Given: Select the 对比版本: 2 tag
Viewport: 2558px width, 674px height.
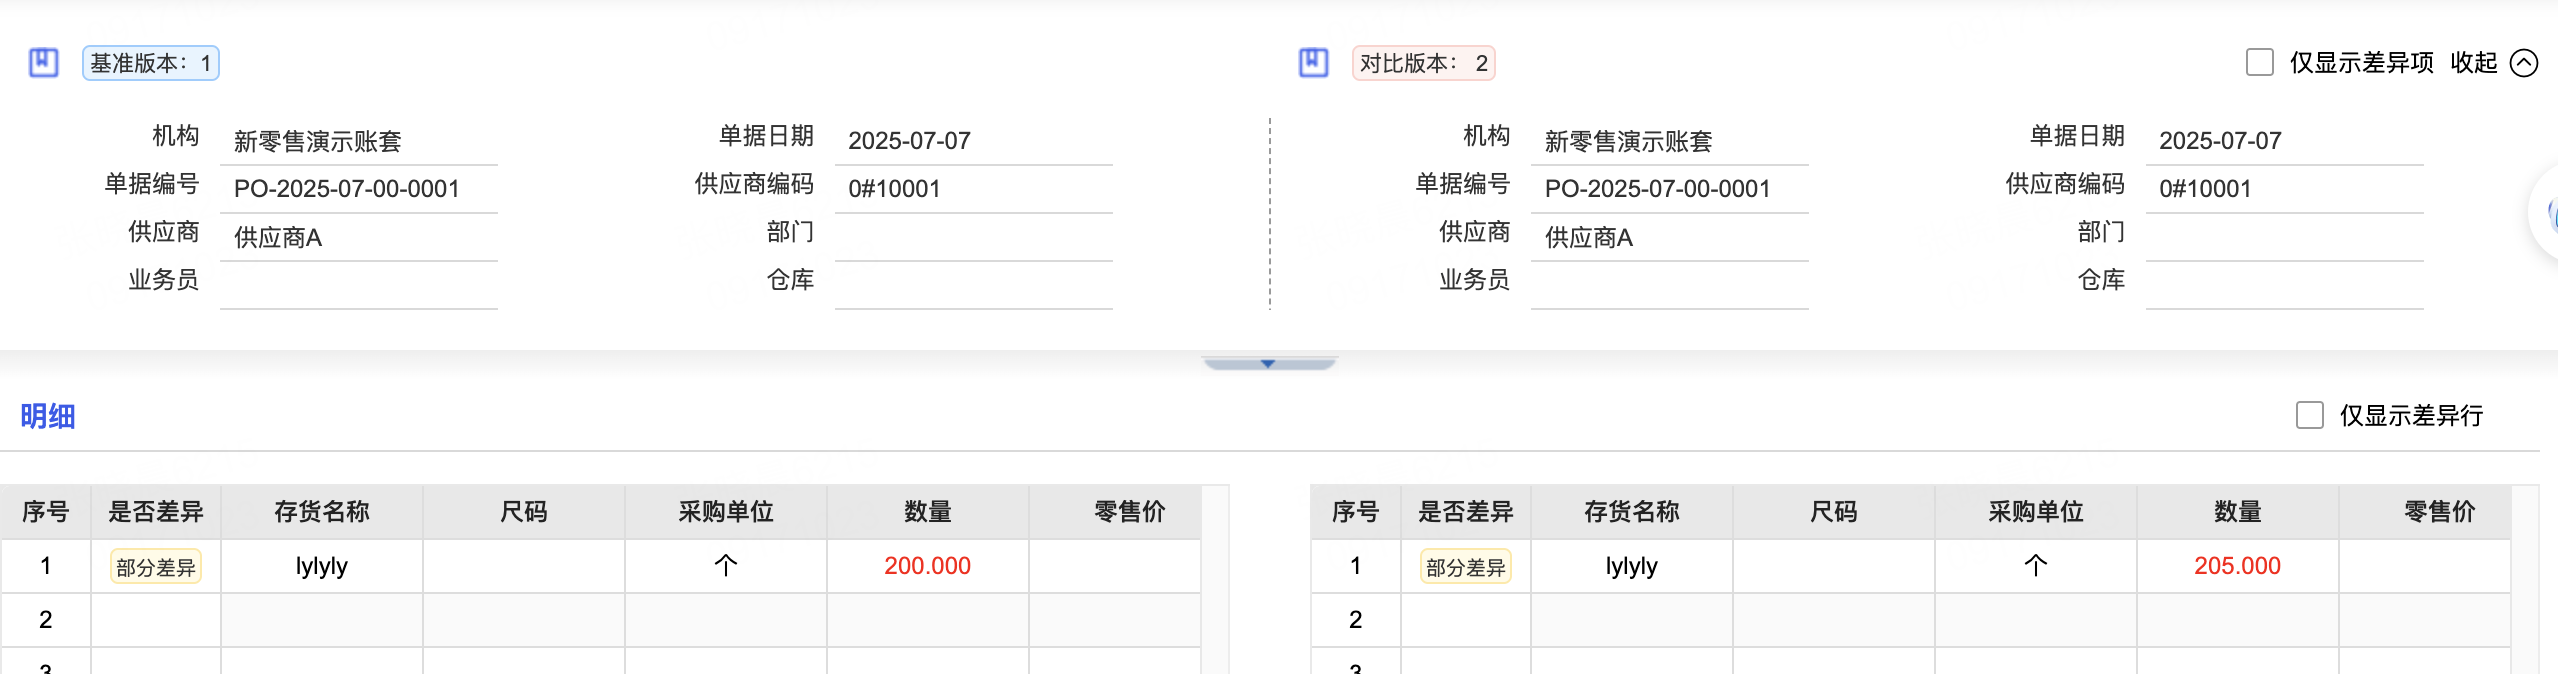Looking at the screenshot, I should 1423,63.
